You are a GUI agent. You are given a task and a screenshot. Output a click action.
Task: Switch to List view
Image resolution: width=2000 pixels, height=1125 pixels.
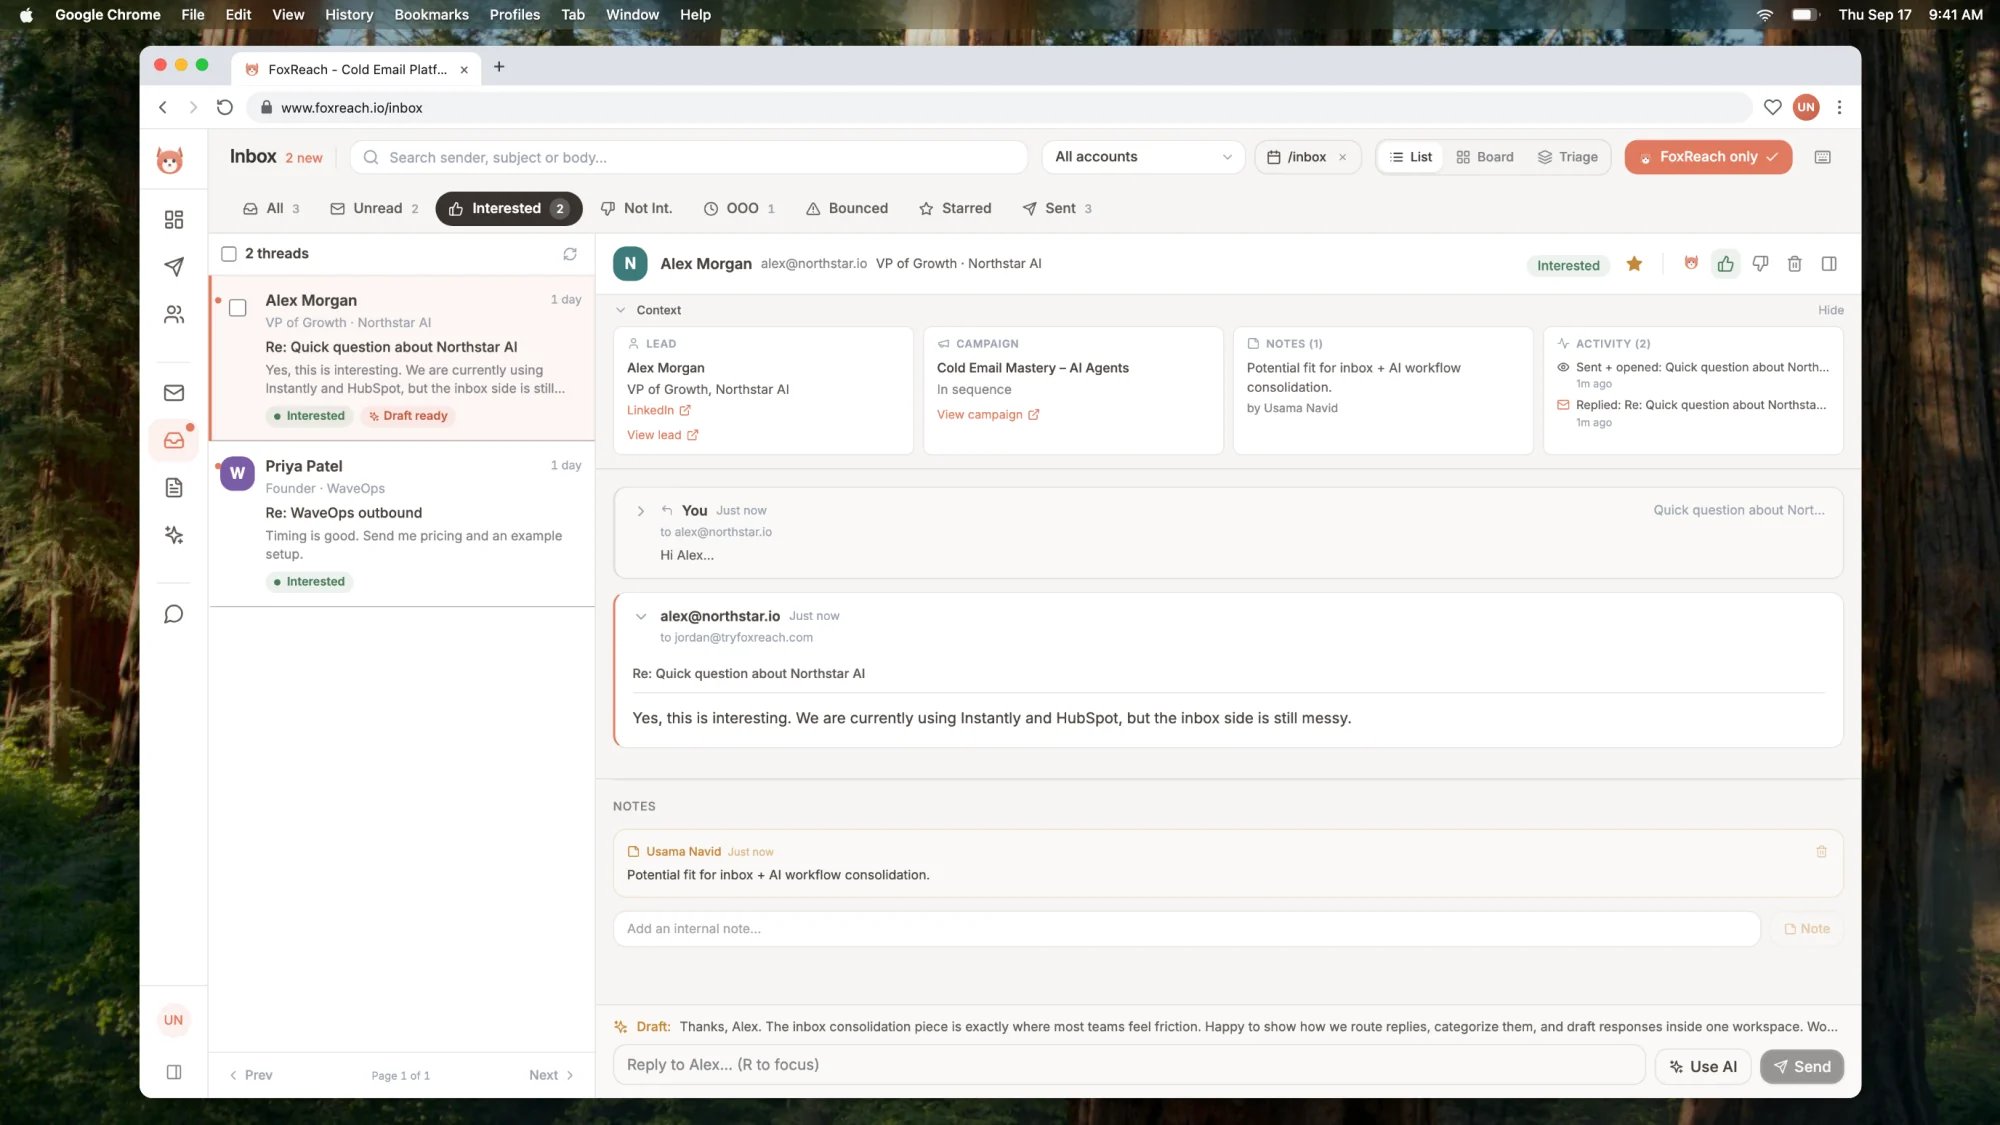pos(1410,157)
